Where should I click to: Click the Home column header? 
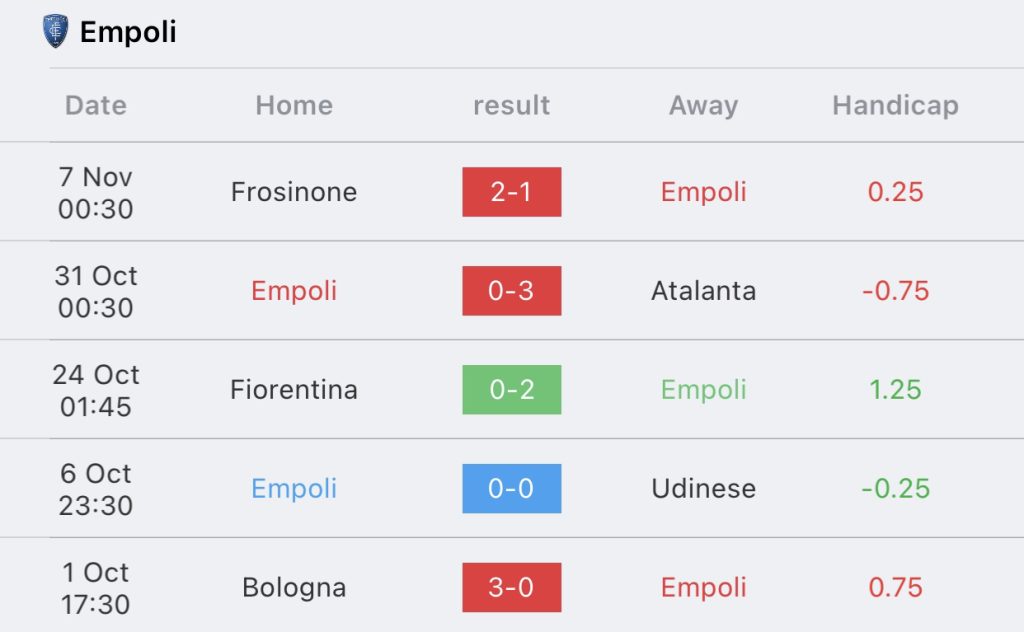(294, 105)
